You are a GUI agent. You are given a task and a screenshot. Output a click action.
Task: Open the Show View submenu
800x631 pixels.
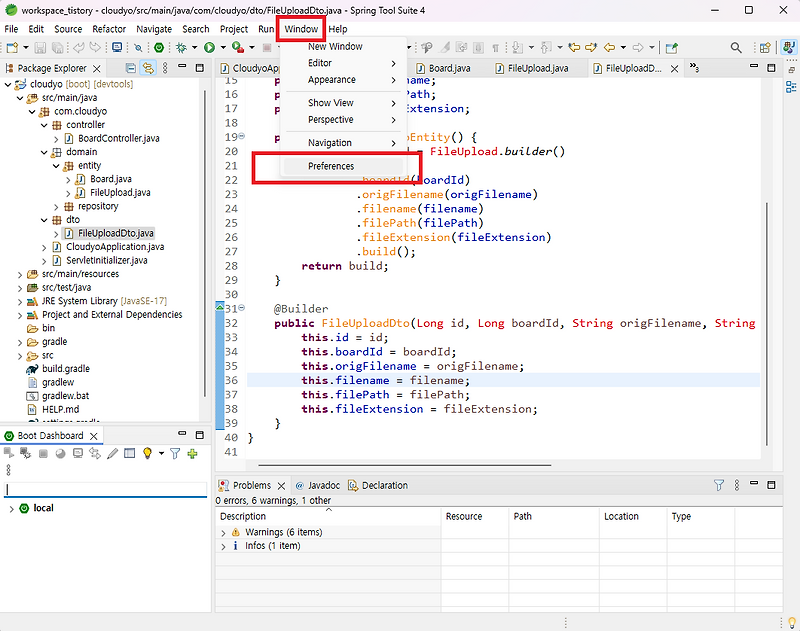tap(331, 103)
